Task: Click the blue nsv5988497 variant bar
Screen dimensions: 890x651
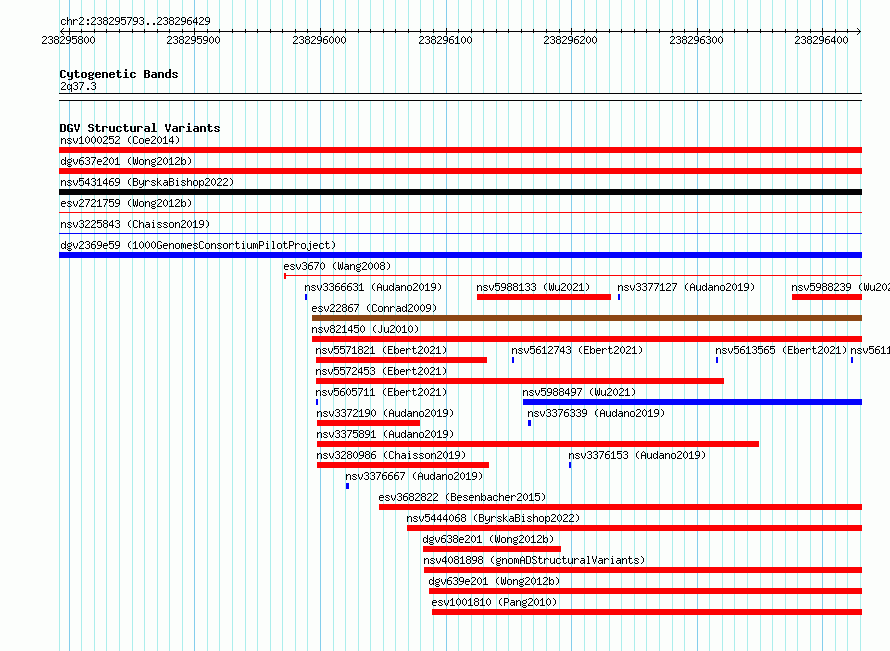Action: coord(692,402)
